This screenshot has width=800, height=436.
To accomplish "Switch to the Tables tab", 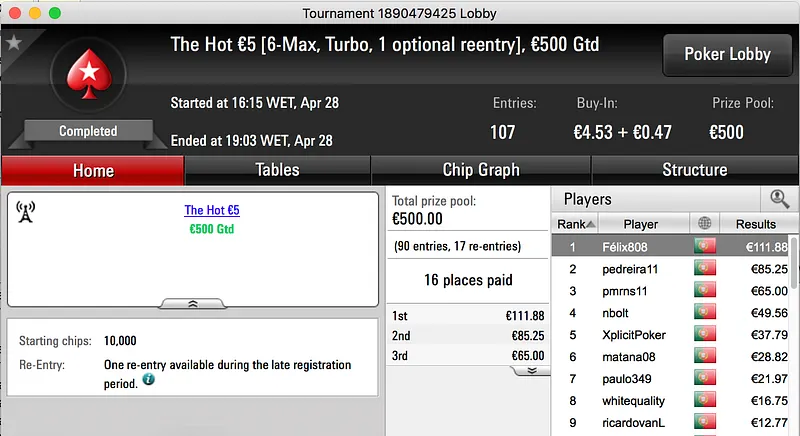I will (277, 170).
